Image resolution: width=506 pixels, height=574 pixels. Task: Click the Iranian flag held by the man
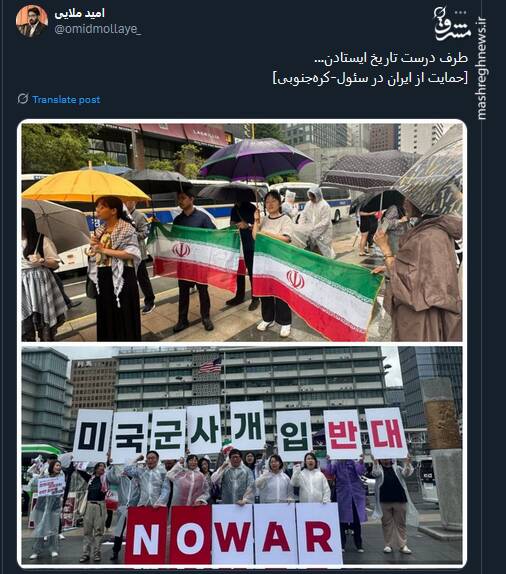(x=195, y=254)
